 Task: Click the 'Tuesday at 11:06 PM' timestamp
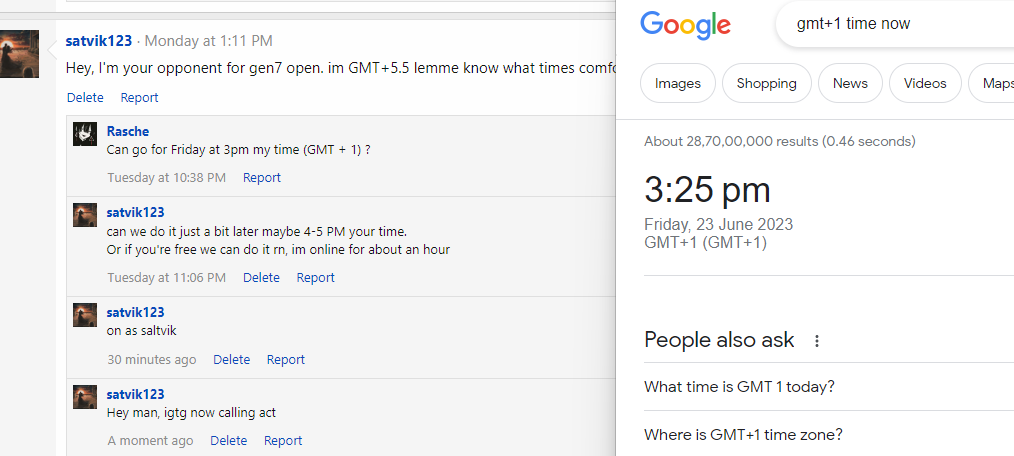coord(167,278)
